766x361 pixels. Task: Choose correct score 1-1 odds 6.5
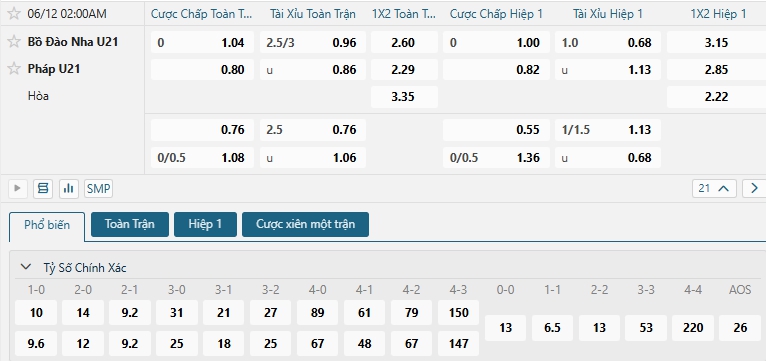tap(552, 328)
